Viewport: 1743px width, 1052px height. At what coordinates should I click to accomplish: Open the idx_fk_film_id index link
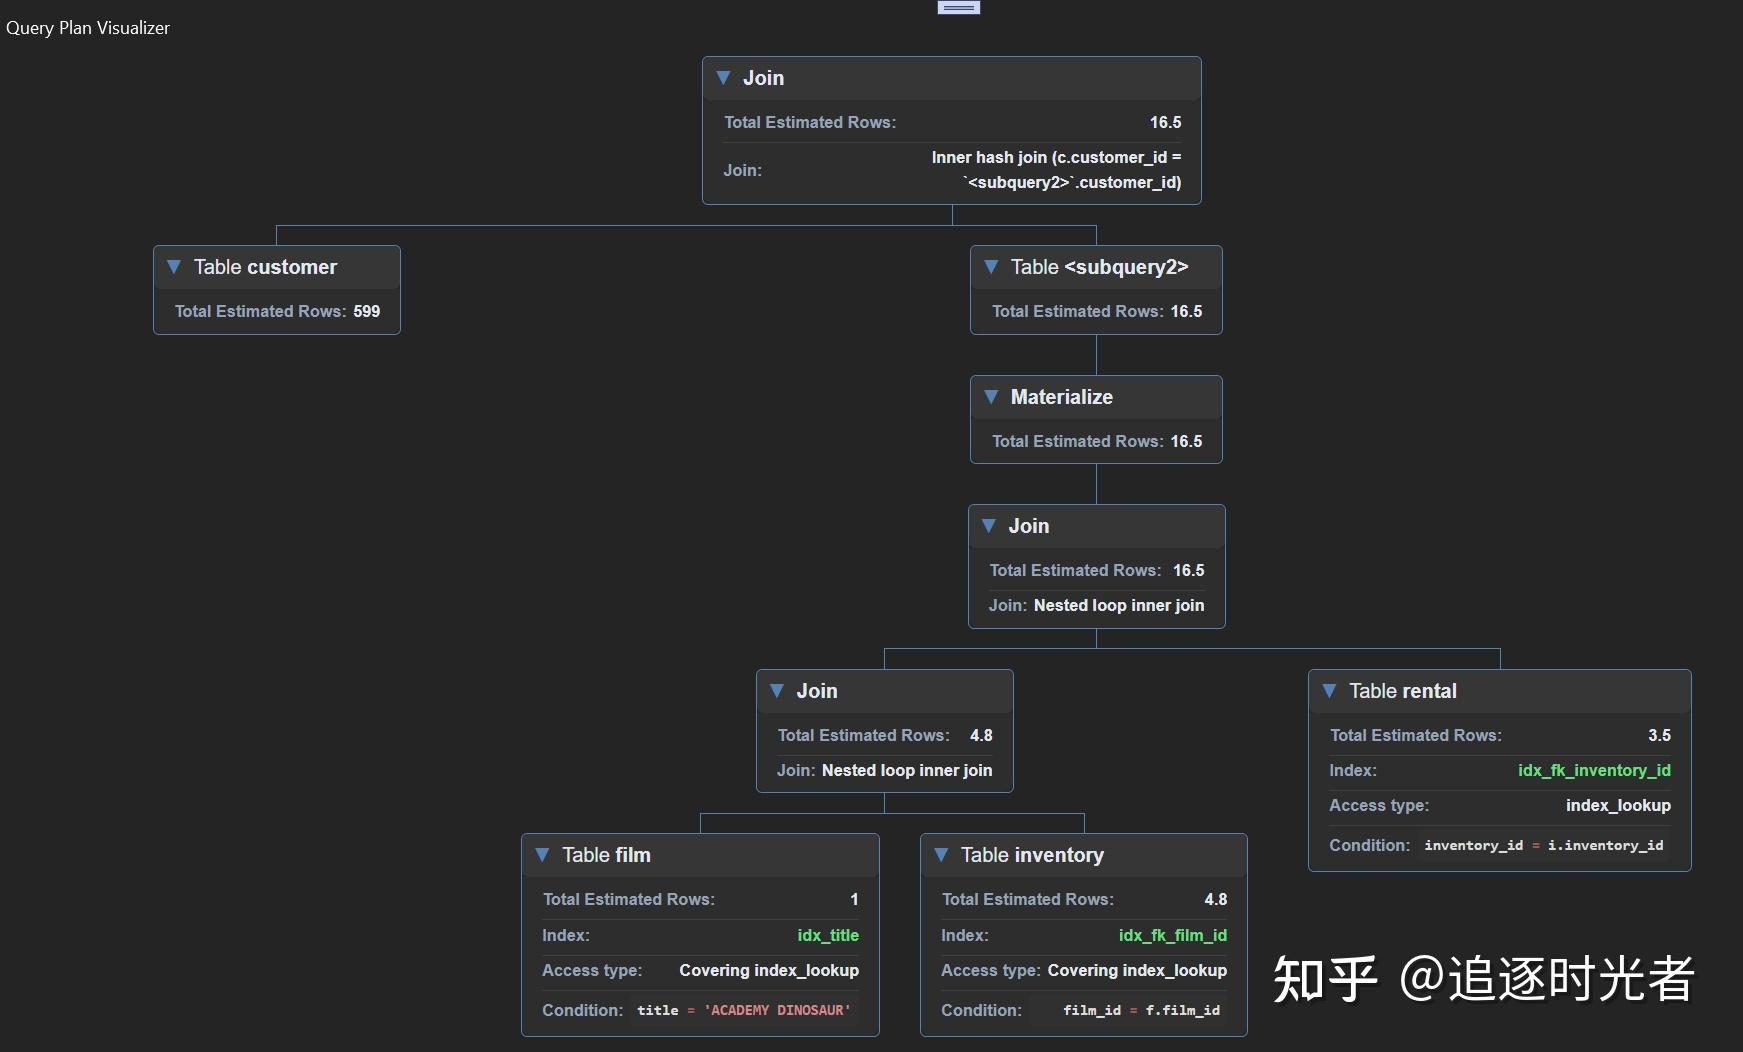[x=1173, y=935]
